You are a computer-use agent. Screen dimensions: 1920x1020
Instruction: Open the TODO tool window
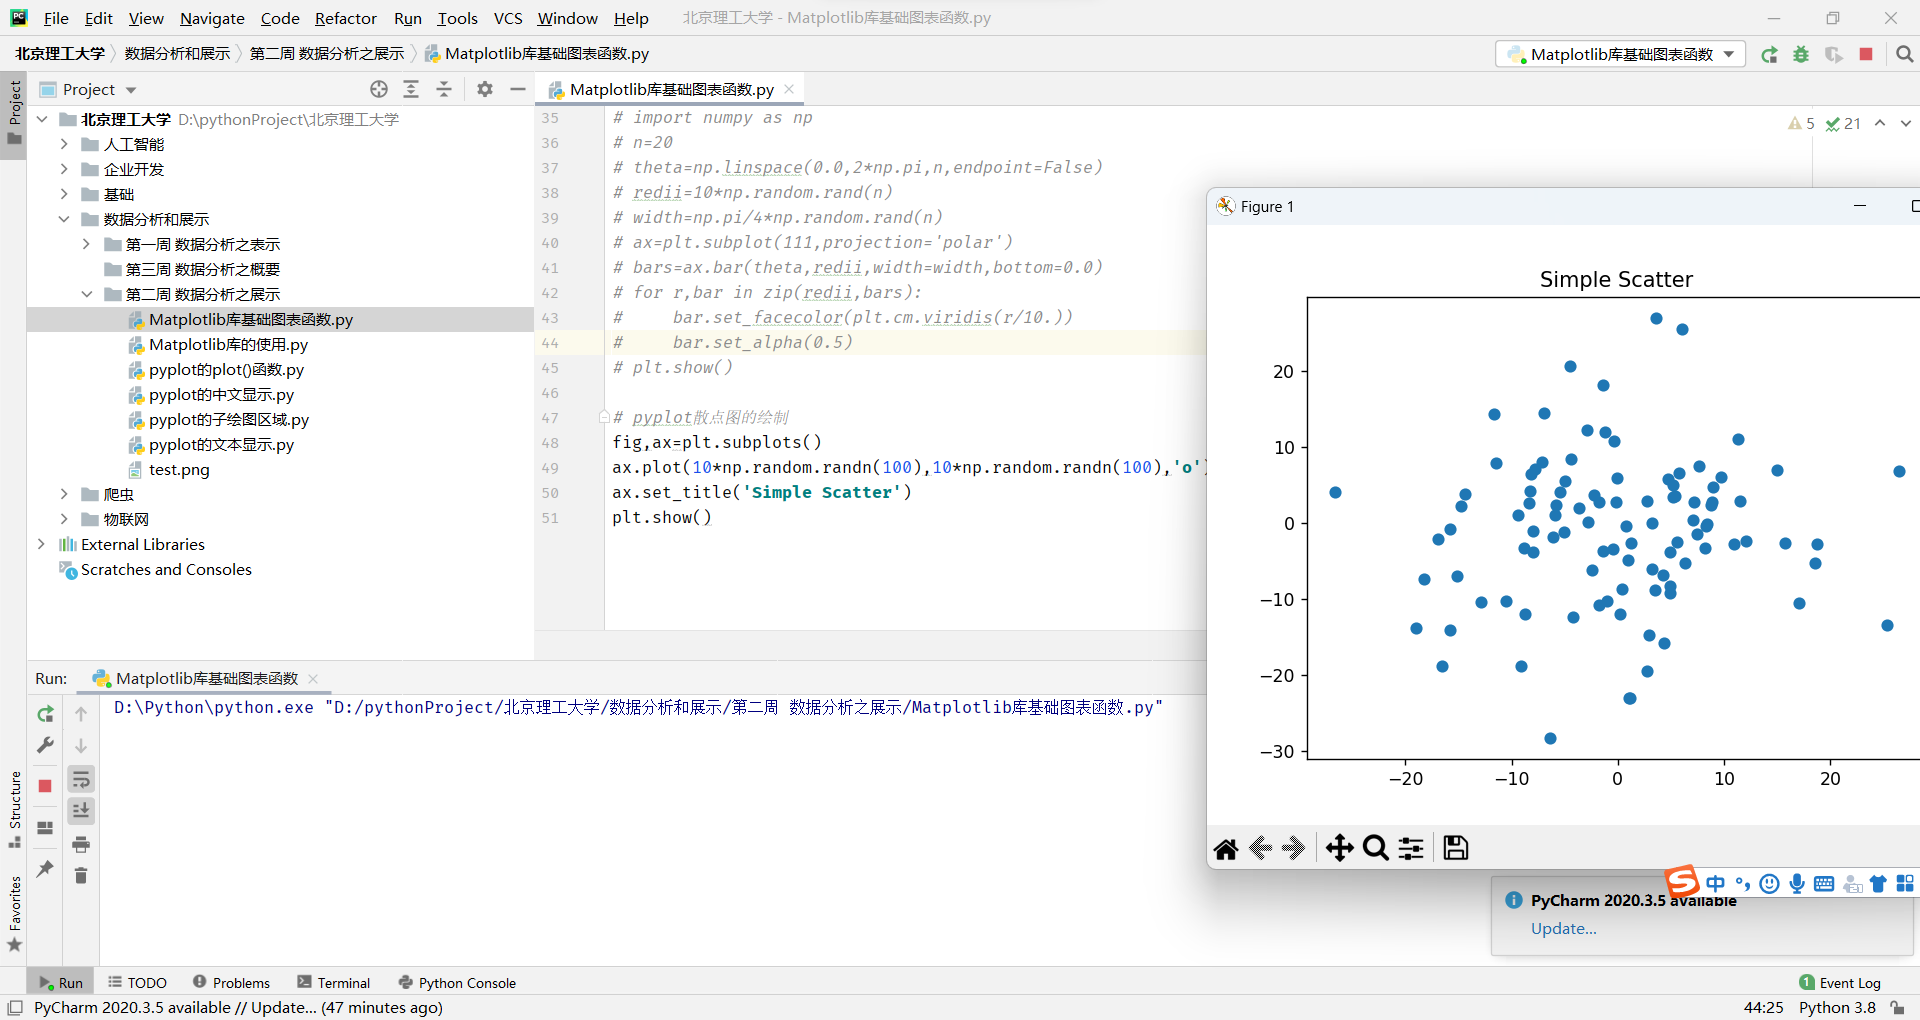pos(137,983)
